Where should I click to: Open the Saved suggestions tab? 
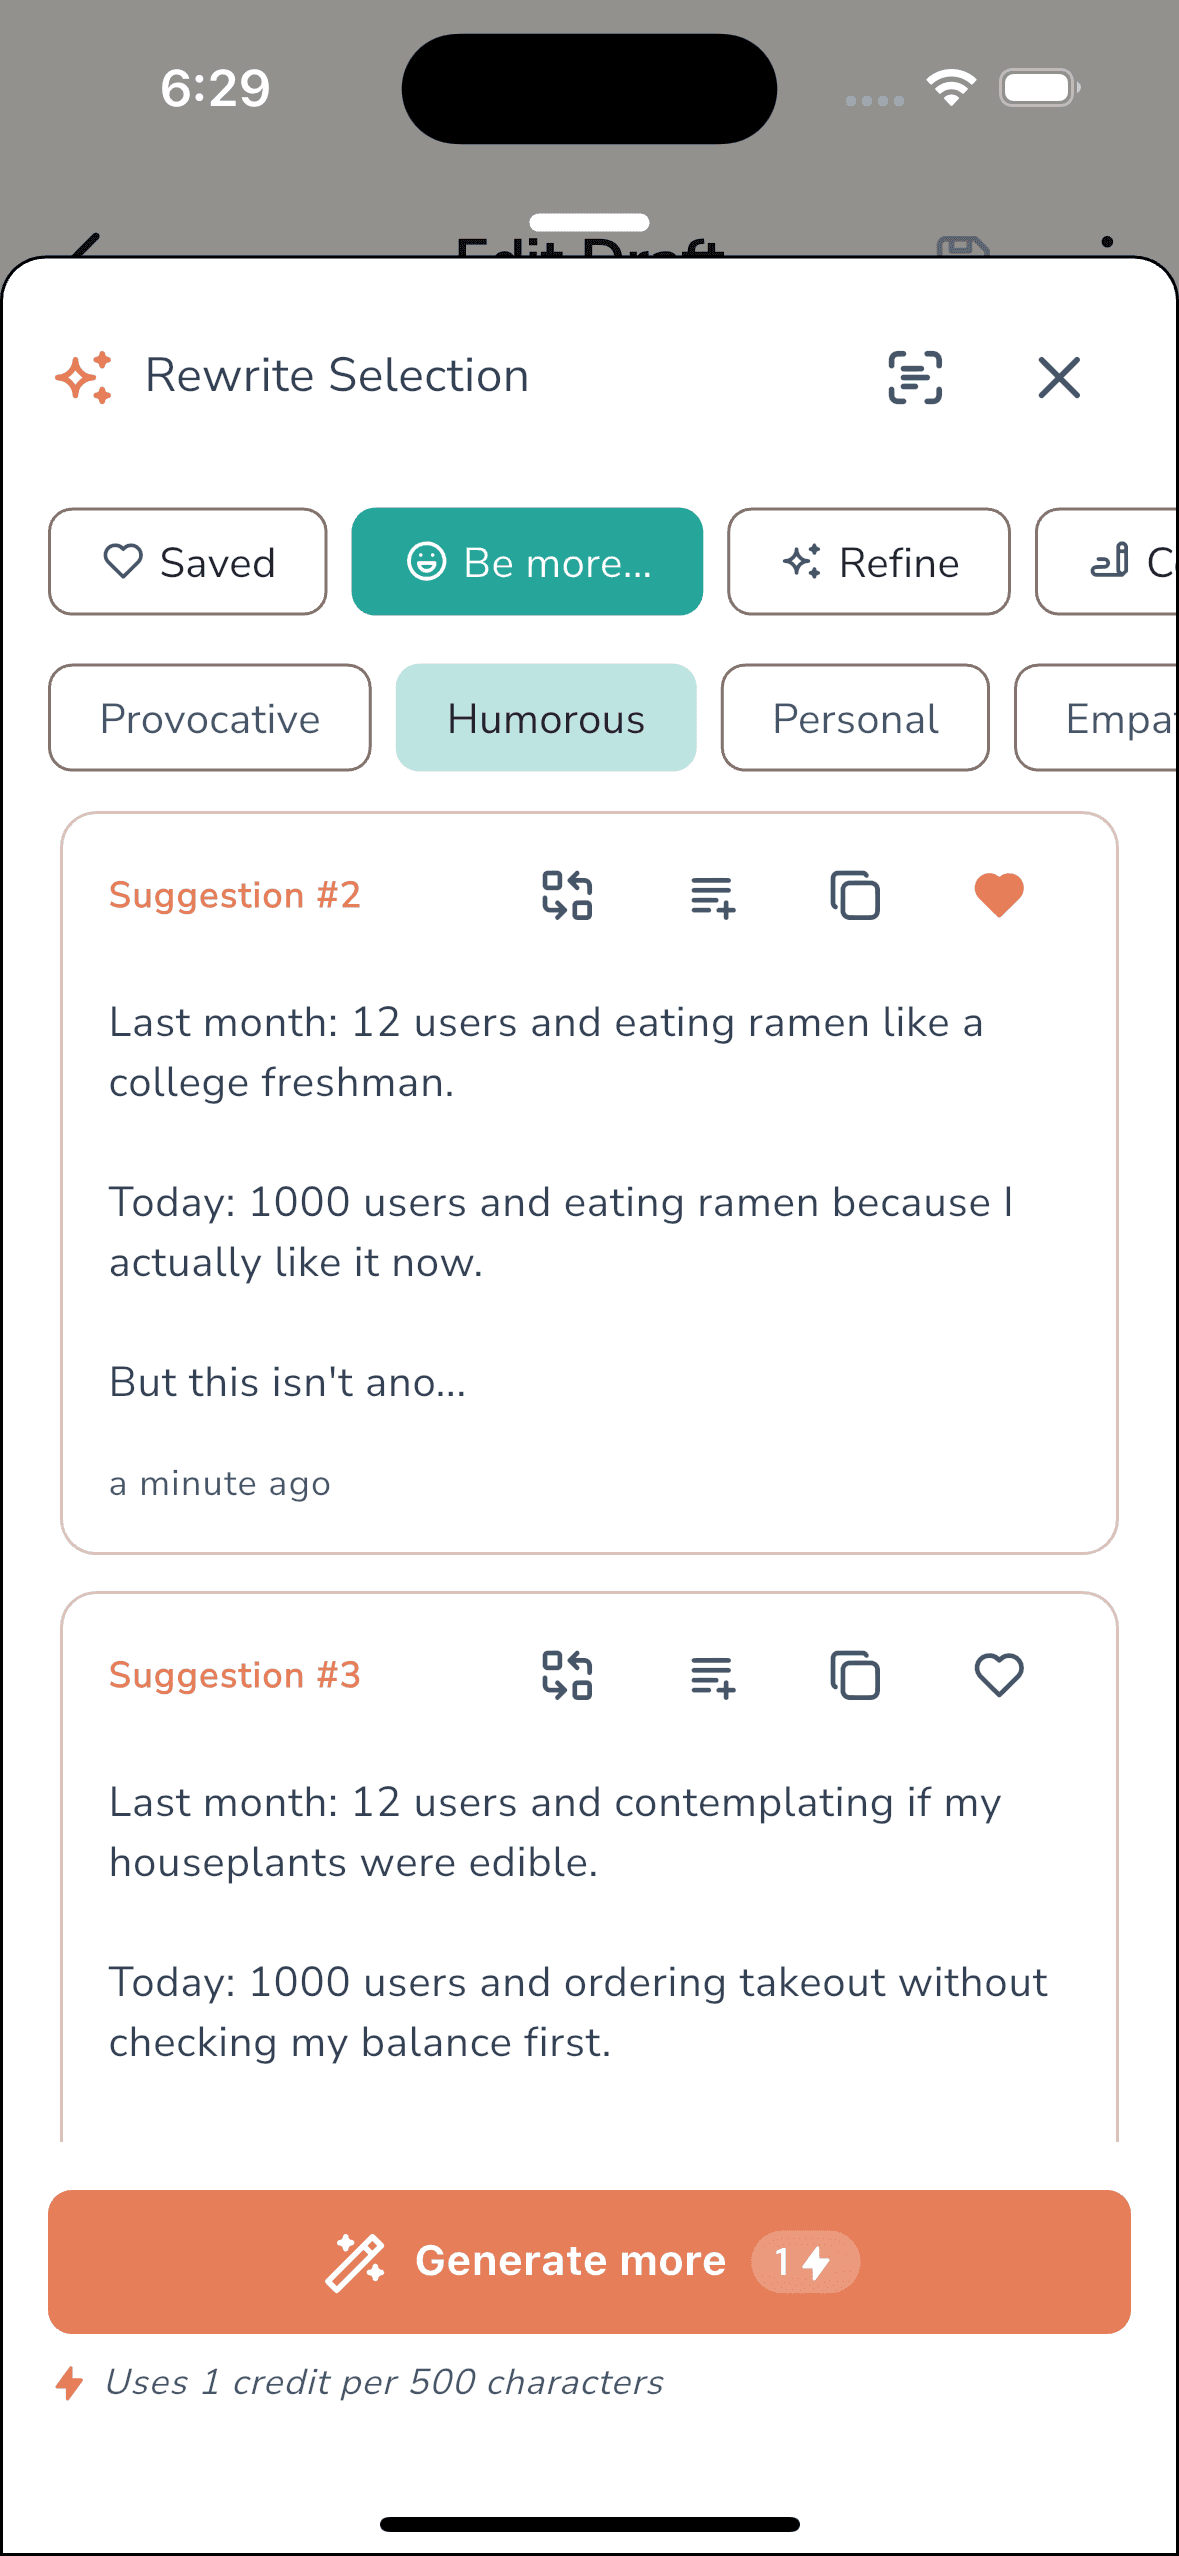188,562
